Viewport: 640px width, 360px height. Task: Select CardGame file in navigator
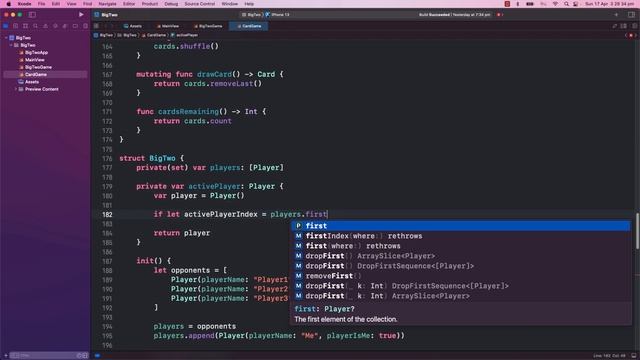coord(45,74)
